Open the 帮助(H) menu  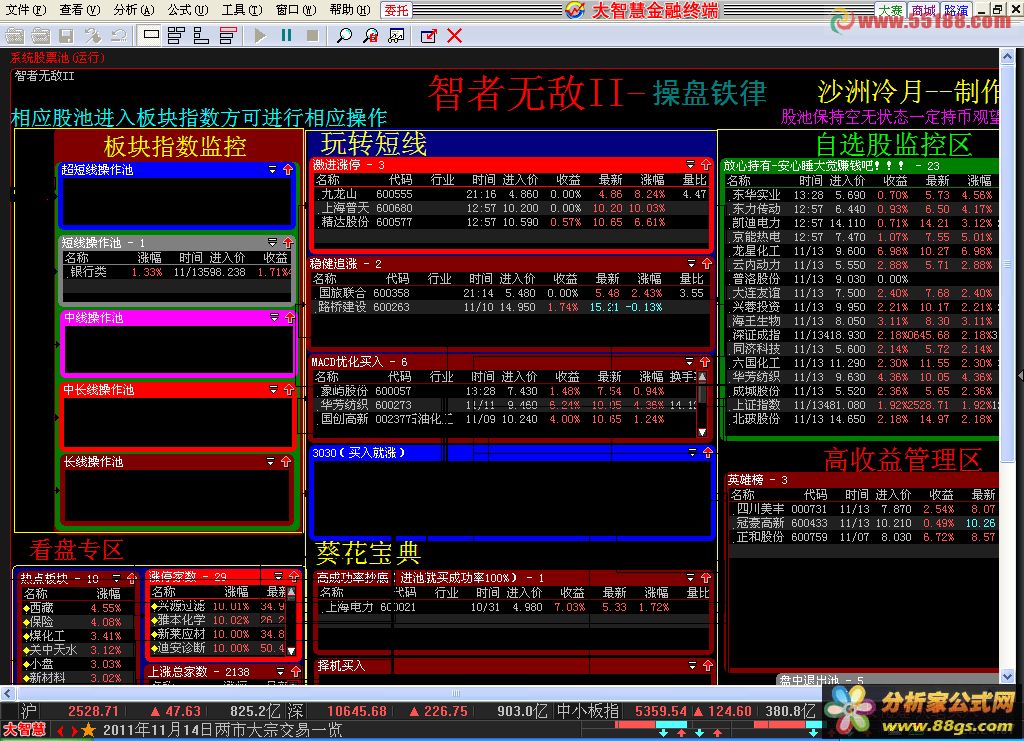349,10
